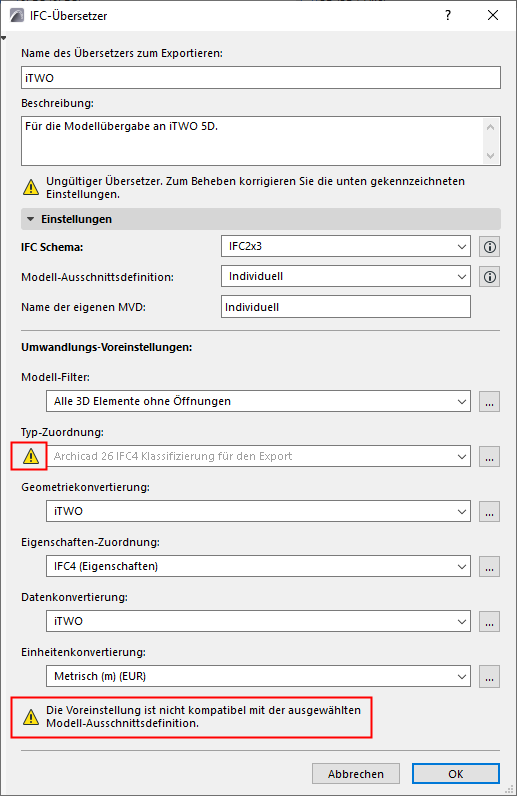The height and width of the screenshot is (796, 517).
Task: Collapse the Einstellungen section
Action: click(x=30, y=219)
